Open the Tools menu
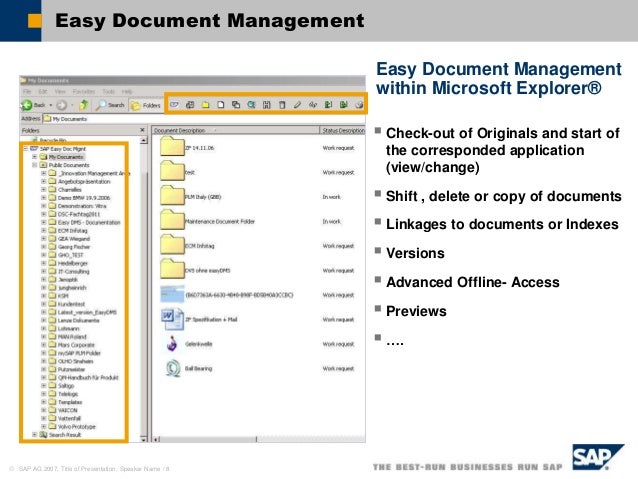Screen dimensions: 638x479 click(109, 92)
